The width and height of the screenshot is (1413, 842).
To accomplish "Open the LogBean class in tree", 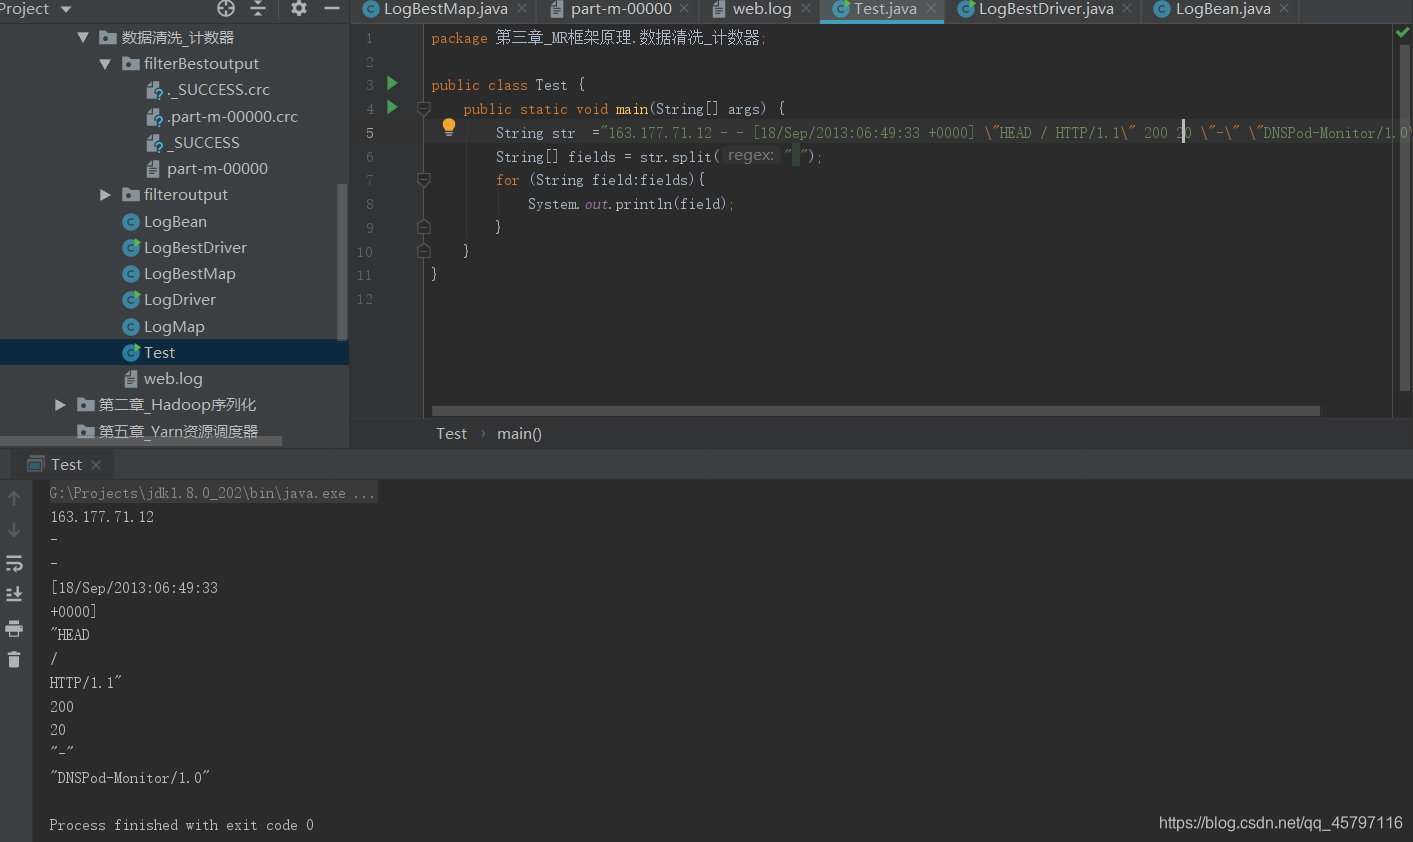I will coord(165,222).
